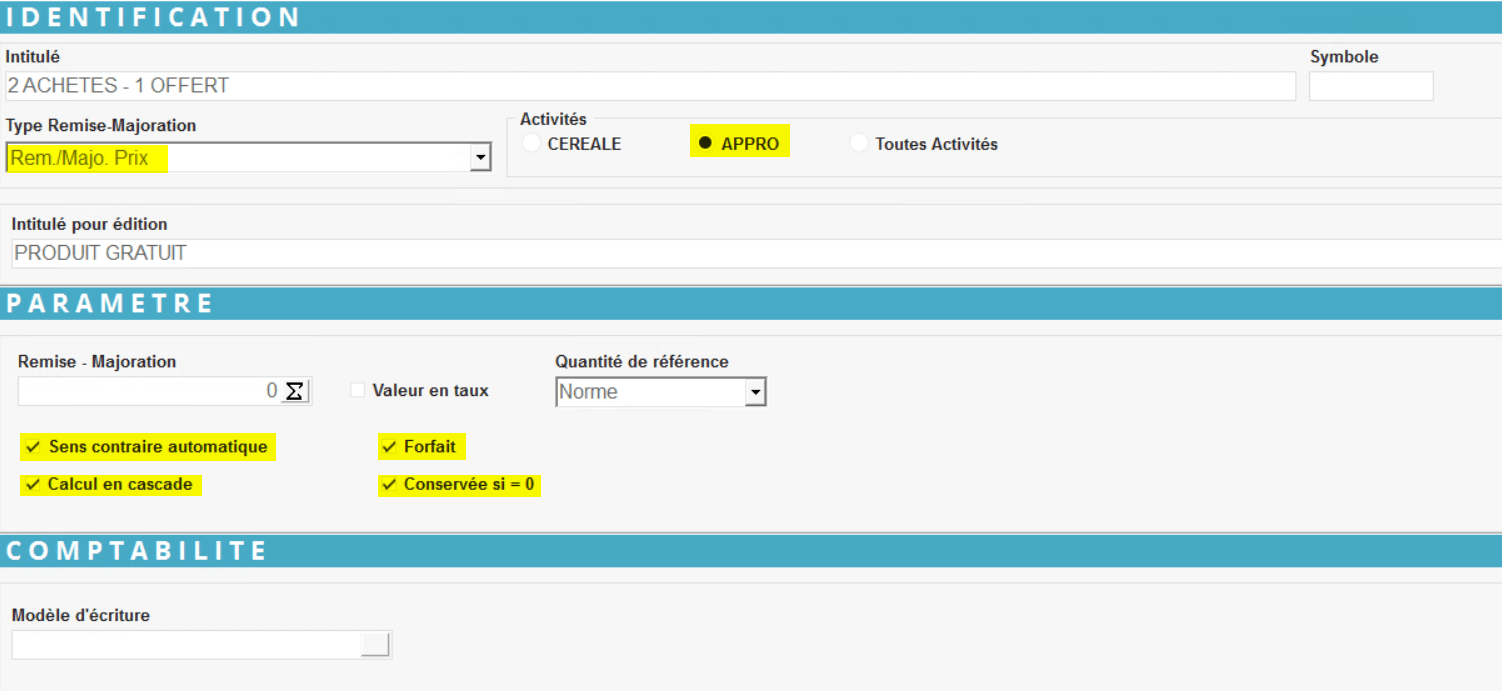Viewport: 1502px width, 691px height.
Task: Toggle the Forfait checkbox
Action: click(389, 447)
